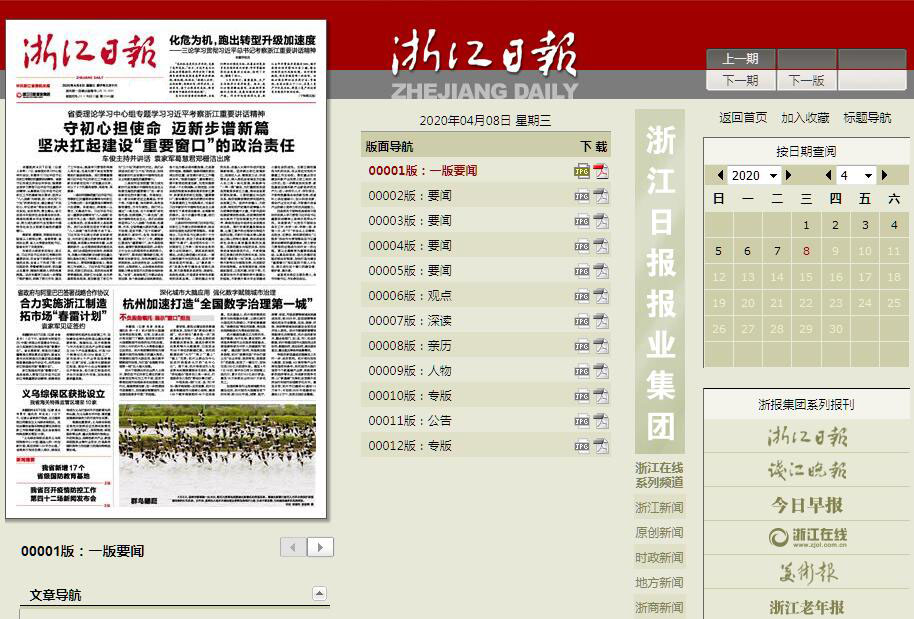Viewport: 914px width, 619px height.
Task: Collapse the 文章导航 panel
Action: (319, 594)
